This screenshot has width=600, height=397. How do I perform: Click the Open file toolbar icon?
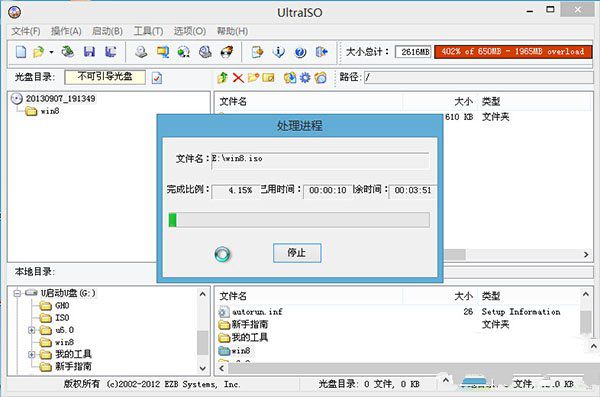(x=39, y=52)
